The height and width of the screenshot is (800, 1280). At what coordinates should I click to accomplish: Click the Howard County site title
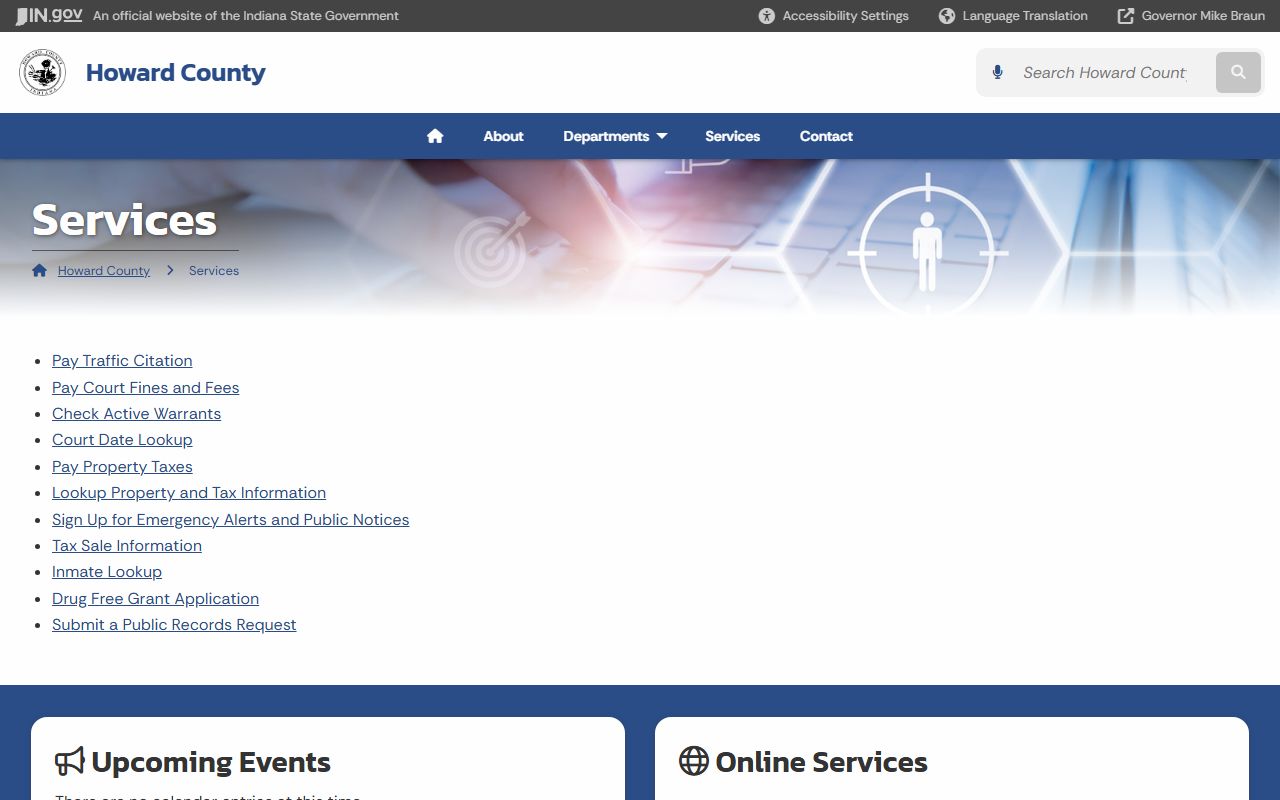point(175,73)
